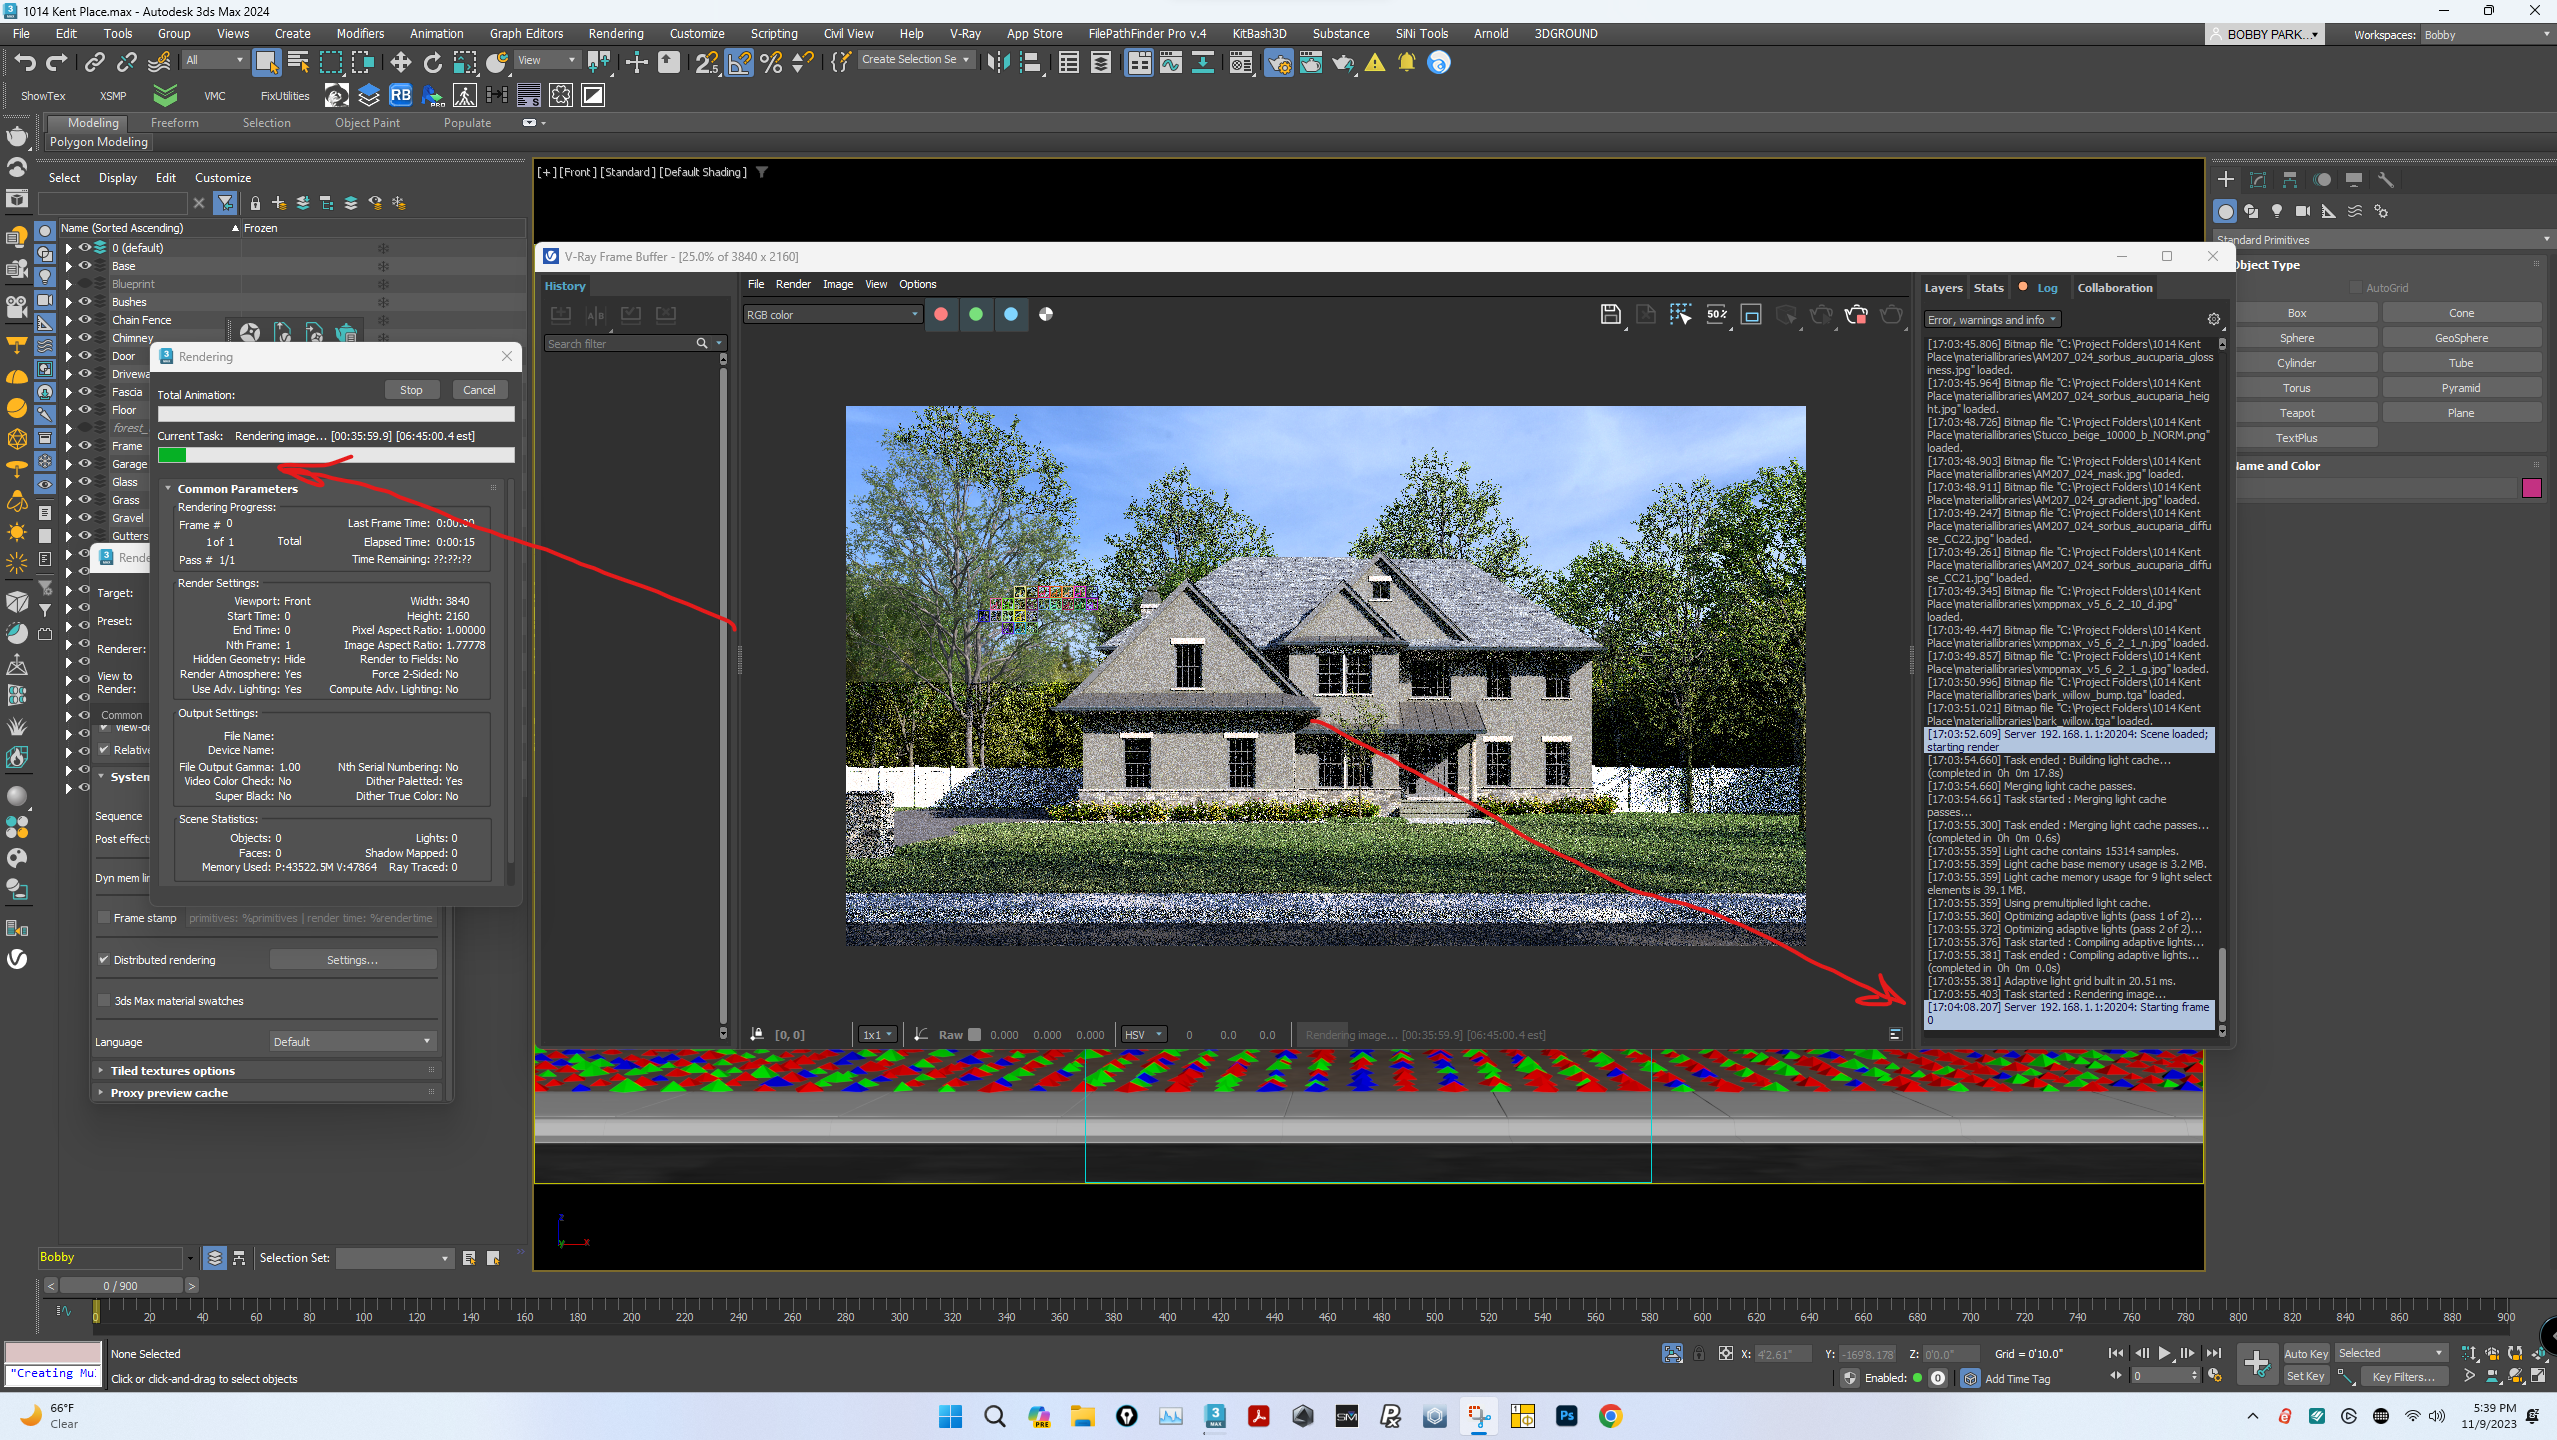Expand the Base layer in scene explorer

(68, 266)
